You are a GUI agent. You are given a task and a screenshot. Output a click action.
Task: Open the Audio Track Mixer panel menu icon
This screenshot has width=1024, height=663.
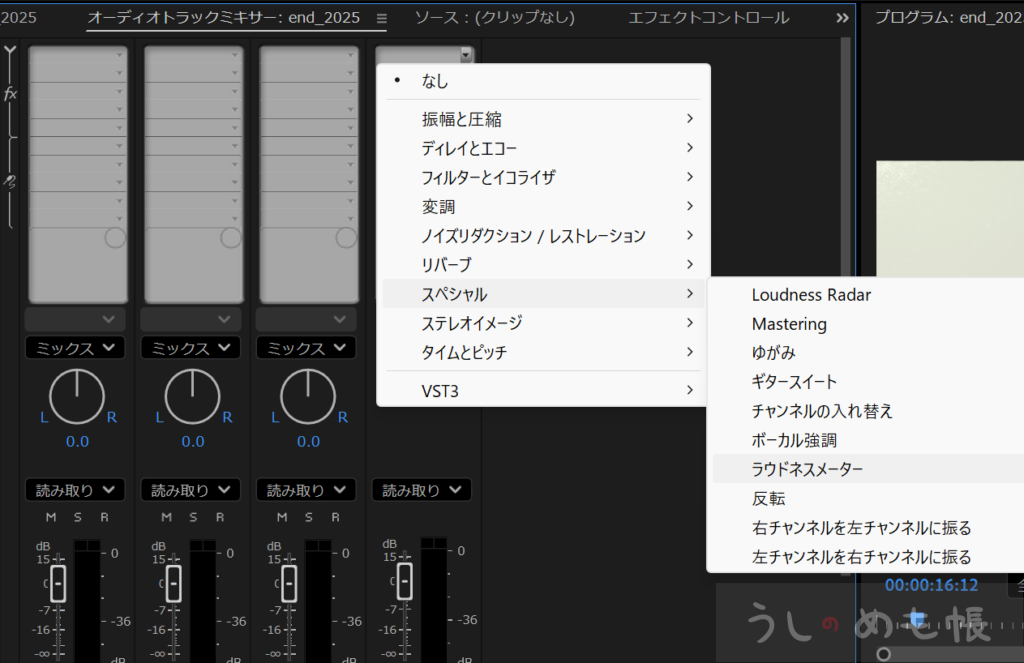pyautogui.click(x=381, y=18)
